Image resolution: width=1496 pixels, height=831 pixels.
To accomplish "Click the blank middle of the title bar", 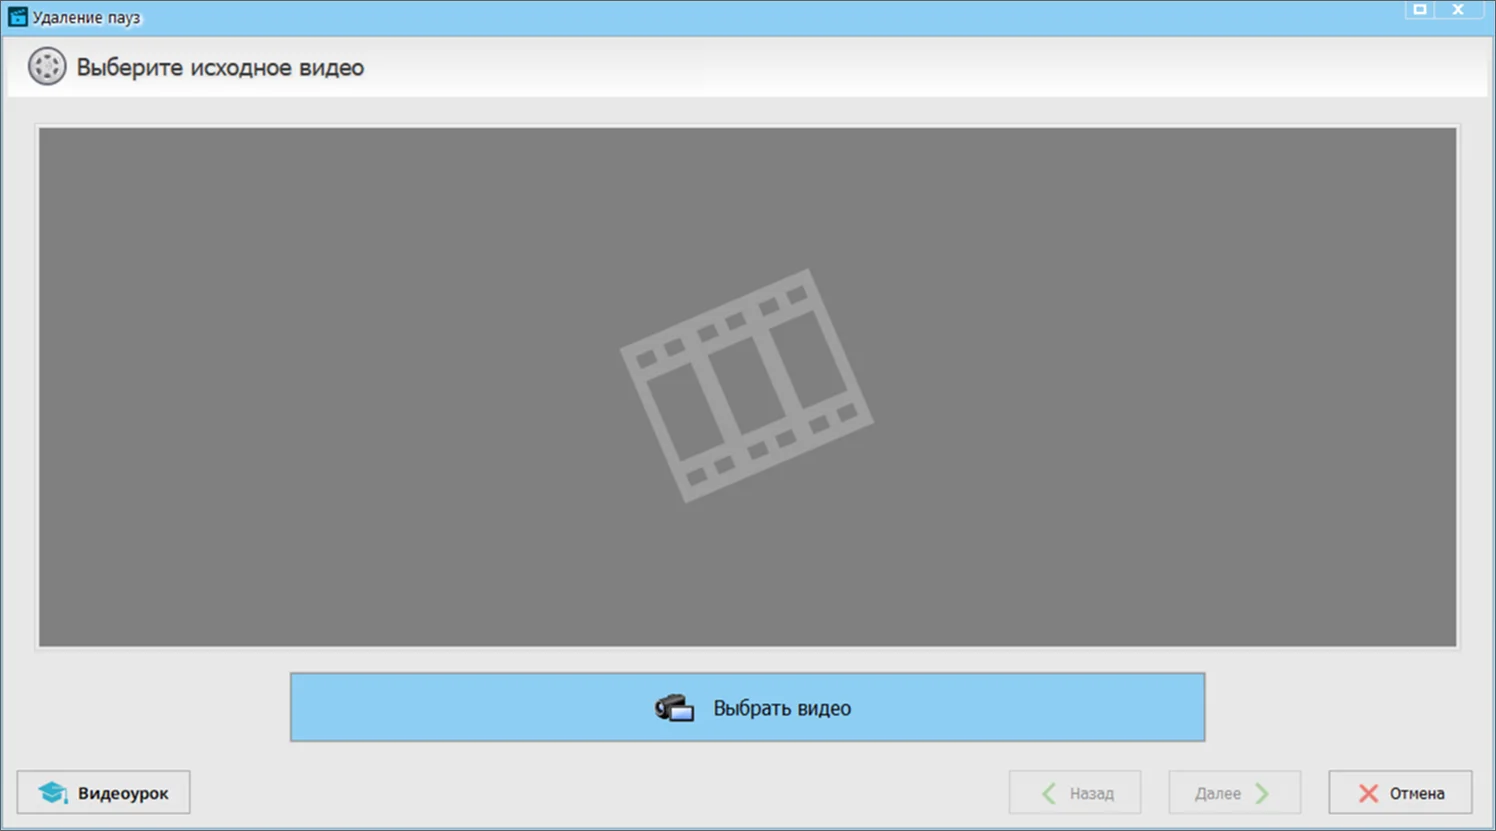I will (750, 18).
